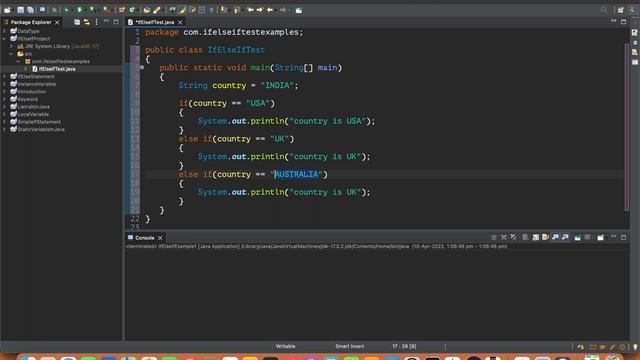Screen dimensions: 640x360
Task: Click the Debug icon in the toolbar
Action: click(67, 10)
